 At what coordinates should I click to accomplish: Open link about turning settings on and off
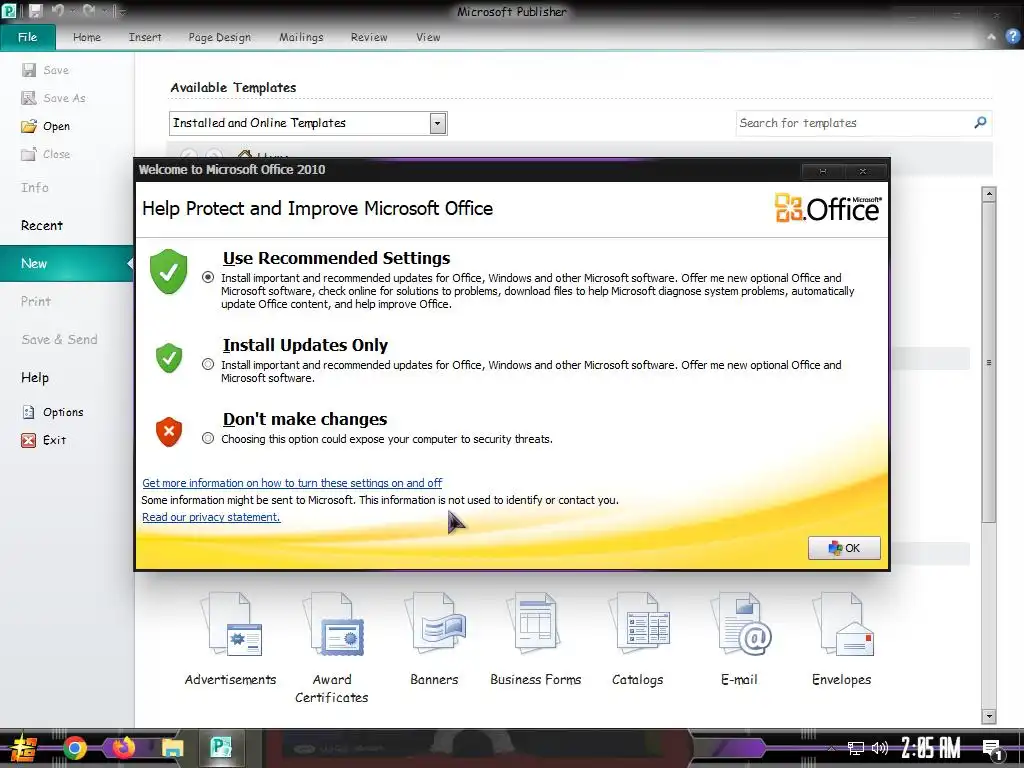[x=292, y=483]
